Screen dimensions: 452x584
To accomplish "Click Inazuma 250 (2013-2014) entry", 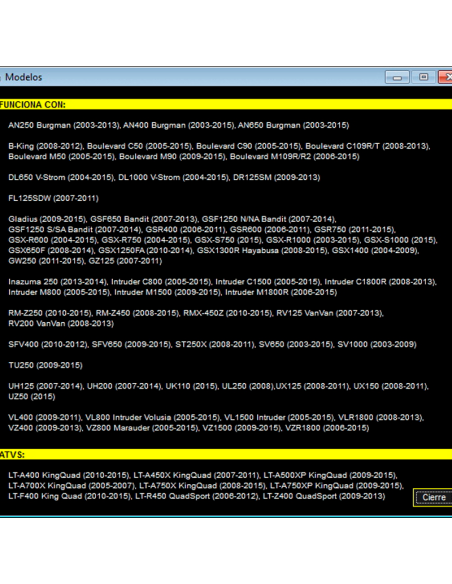I will (58, 282).
